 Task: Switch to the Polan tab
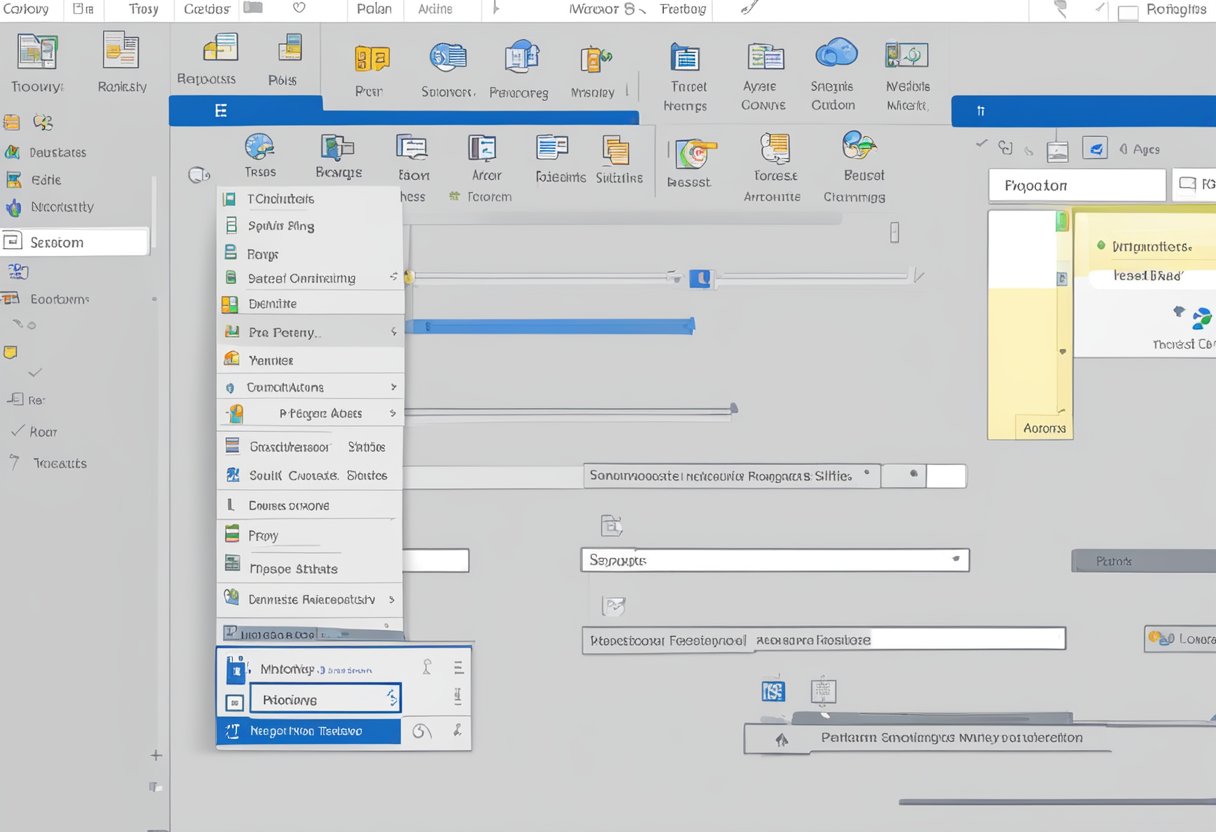point(373,9)
